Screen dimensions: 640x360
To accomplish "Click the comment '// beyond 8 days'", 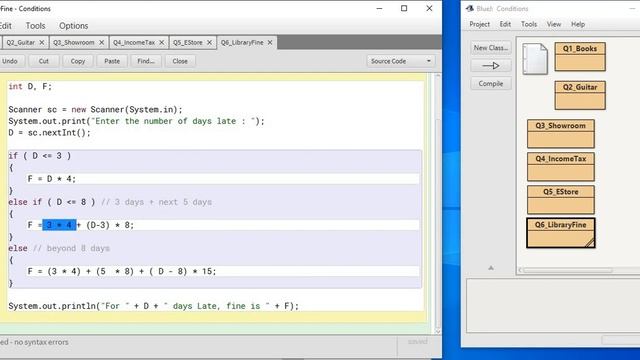I will [x=71, y=248].
